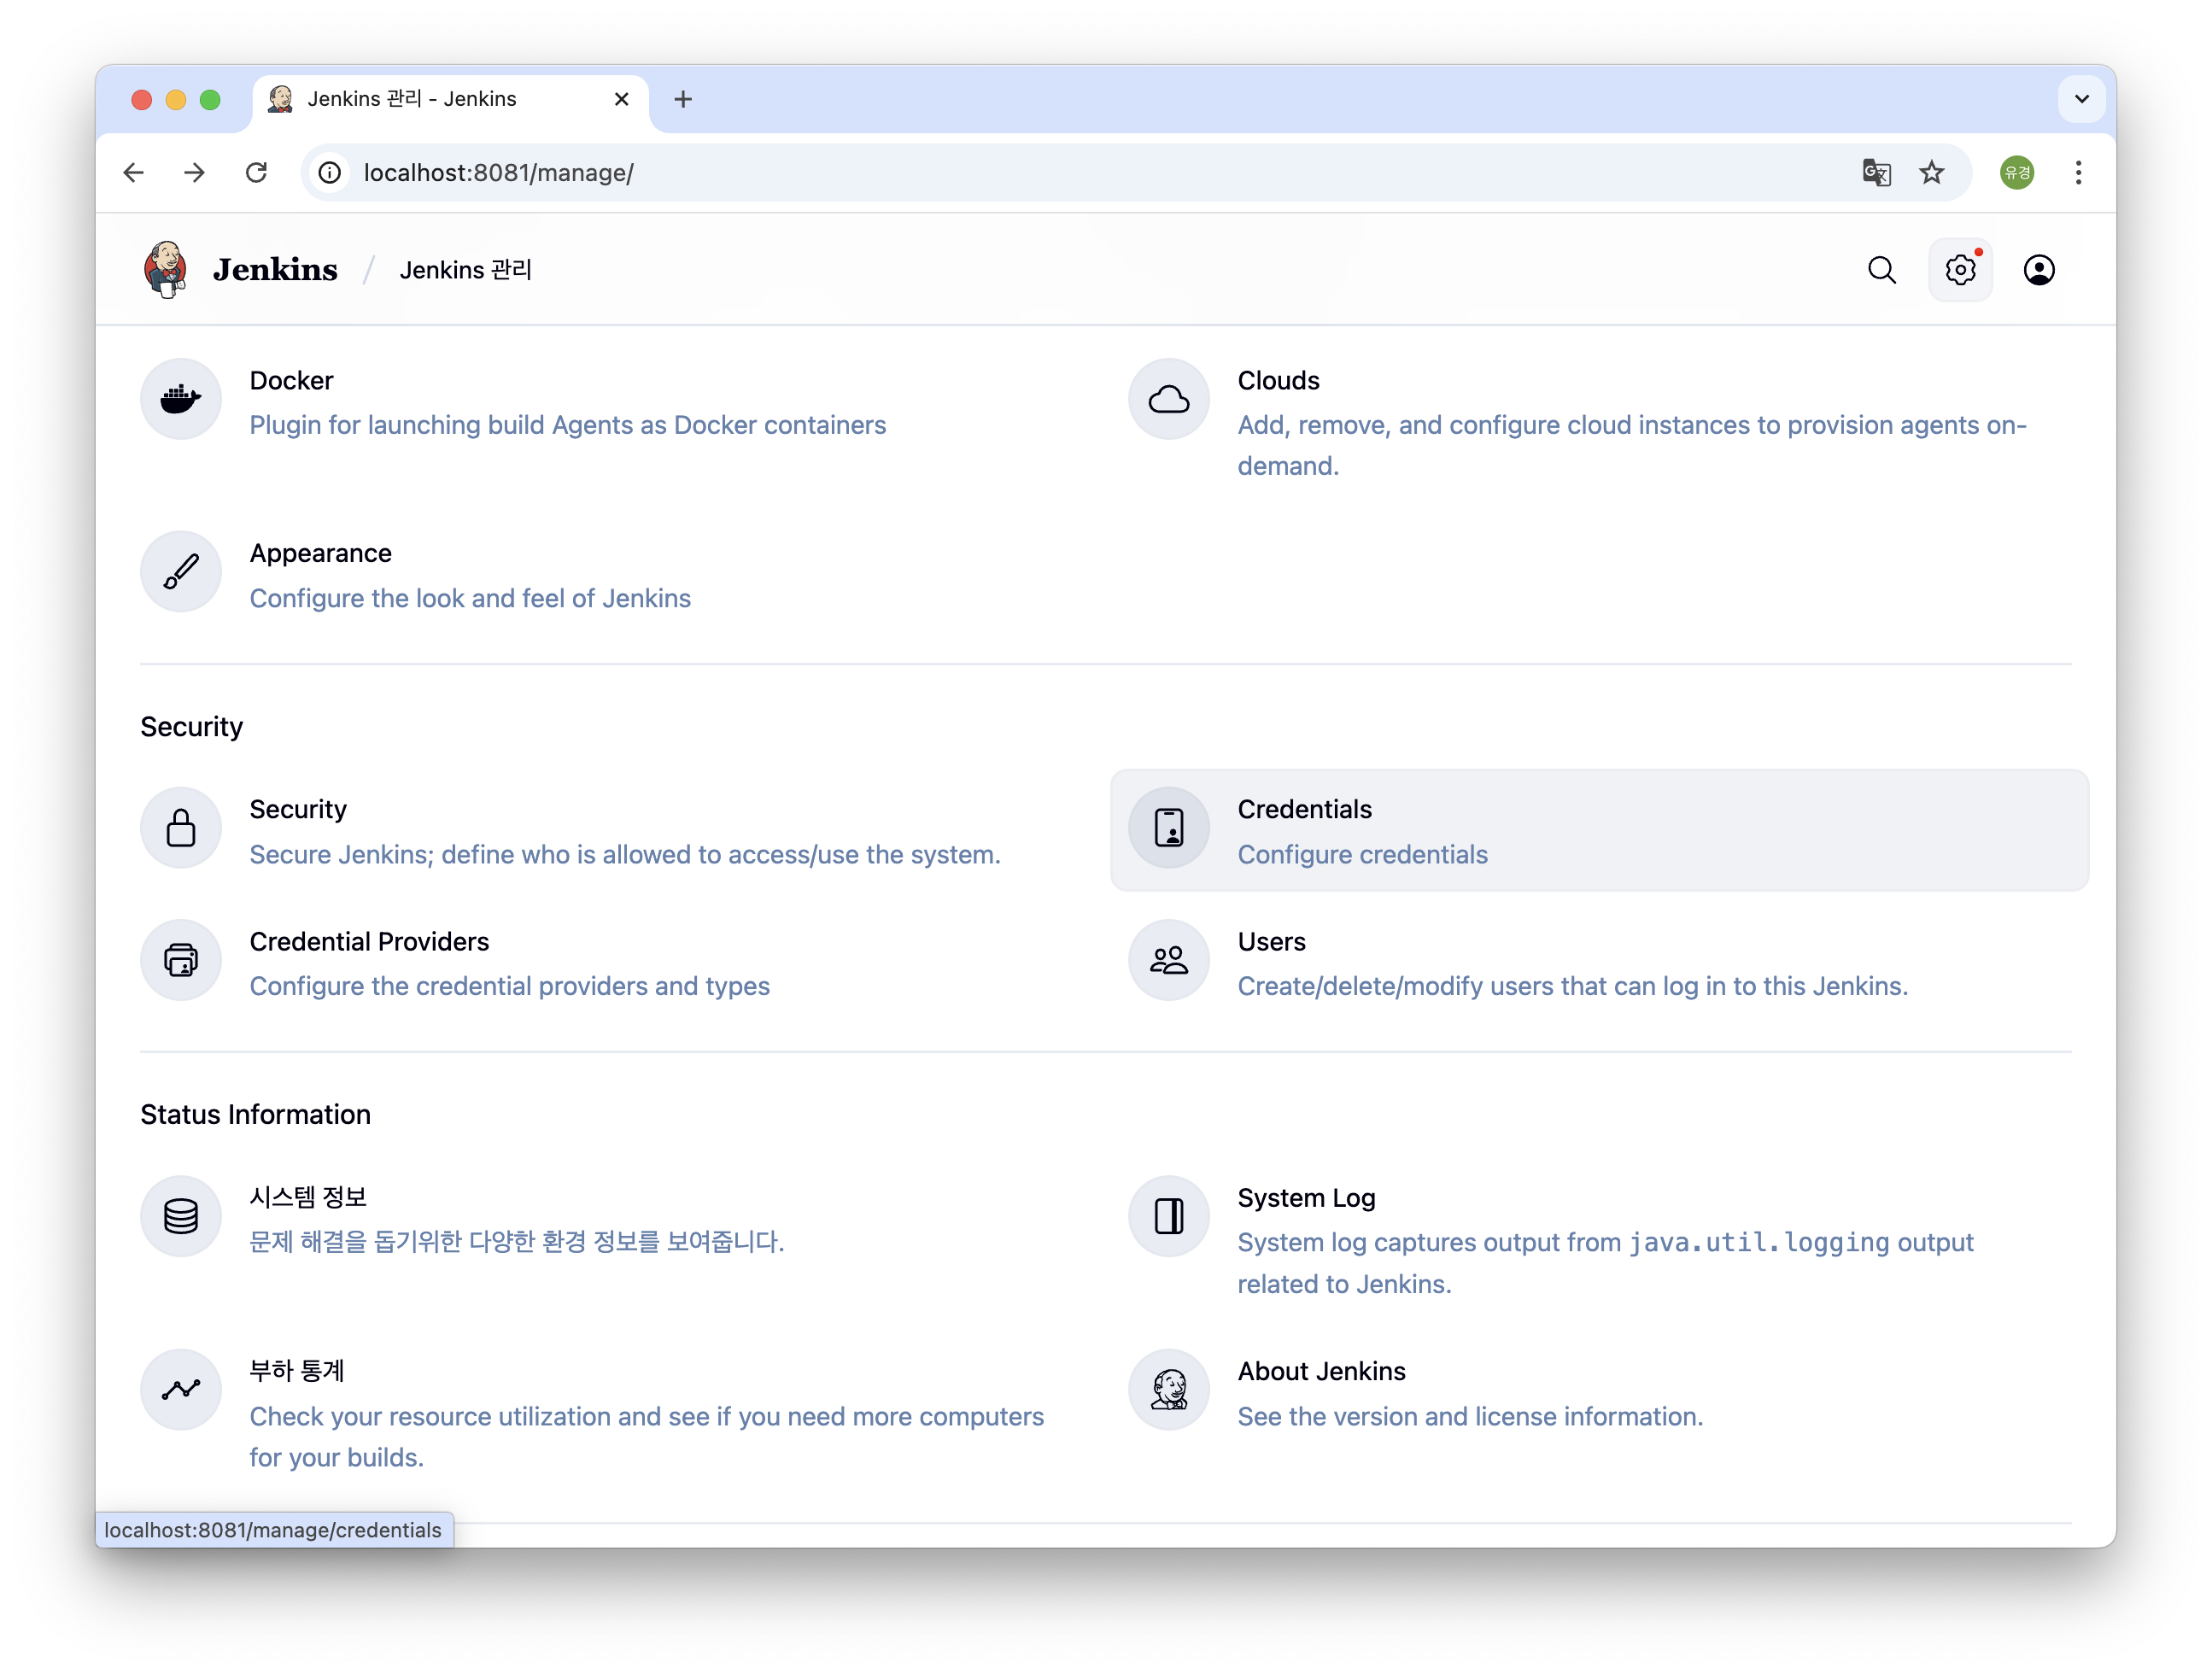Click the Appearance paintbrush icon
The image size is (2212, 1674).
180,572
